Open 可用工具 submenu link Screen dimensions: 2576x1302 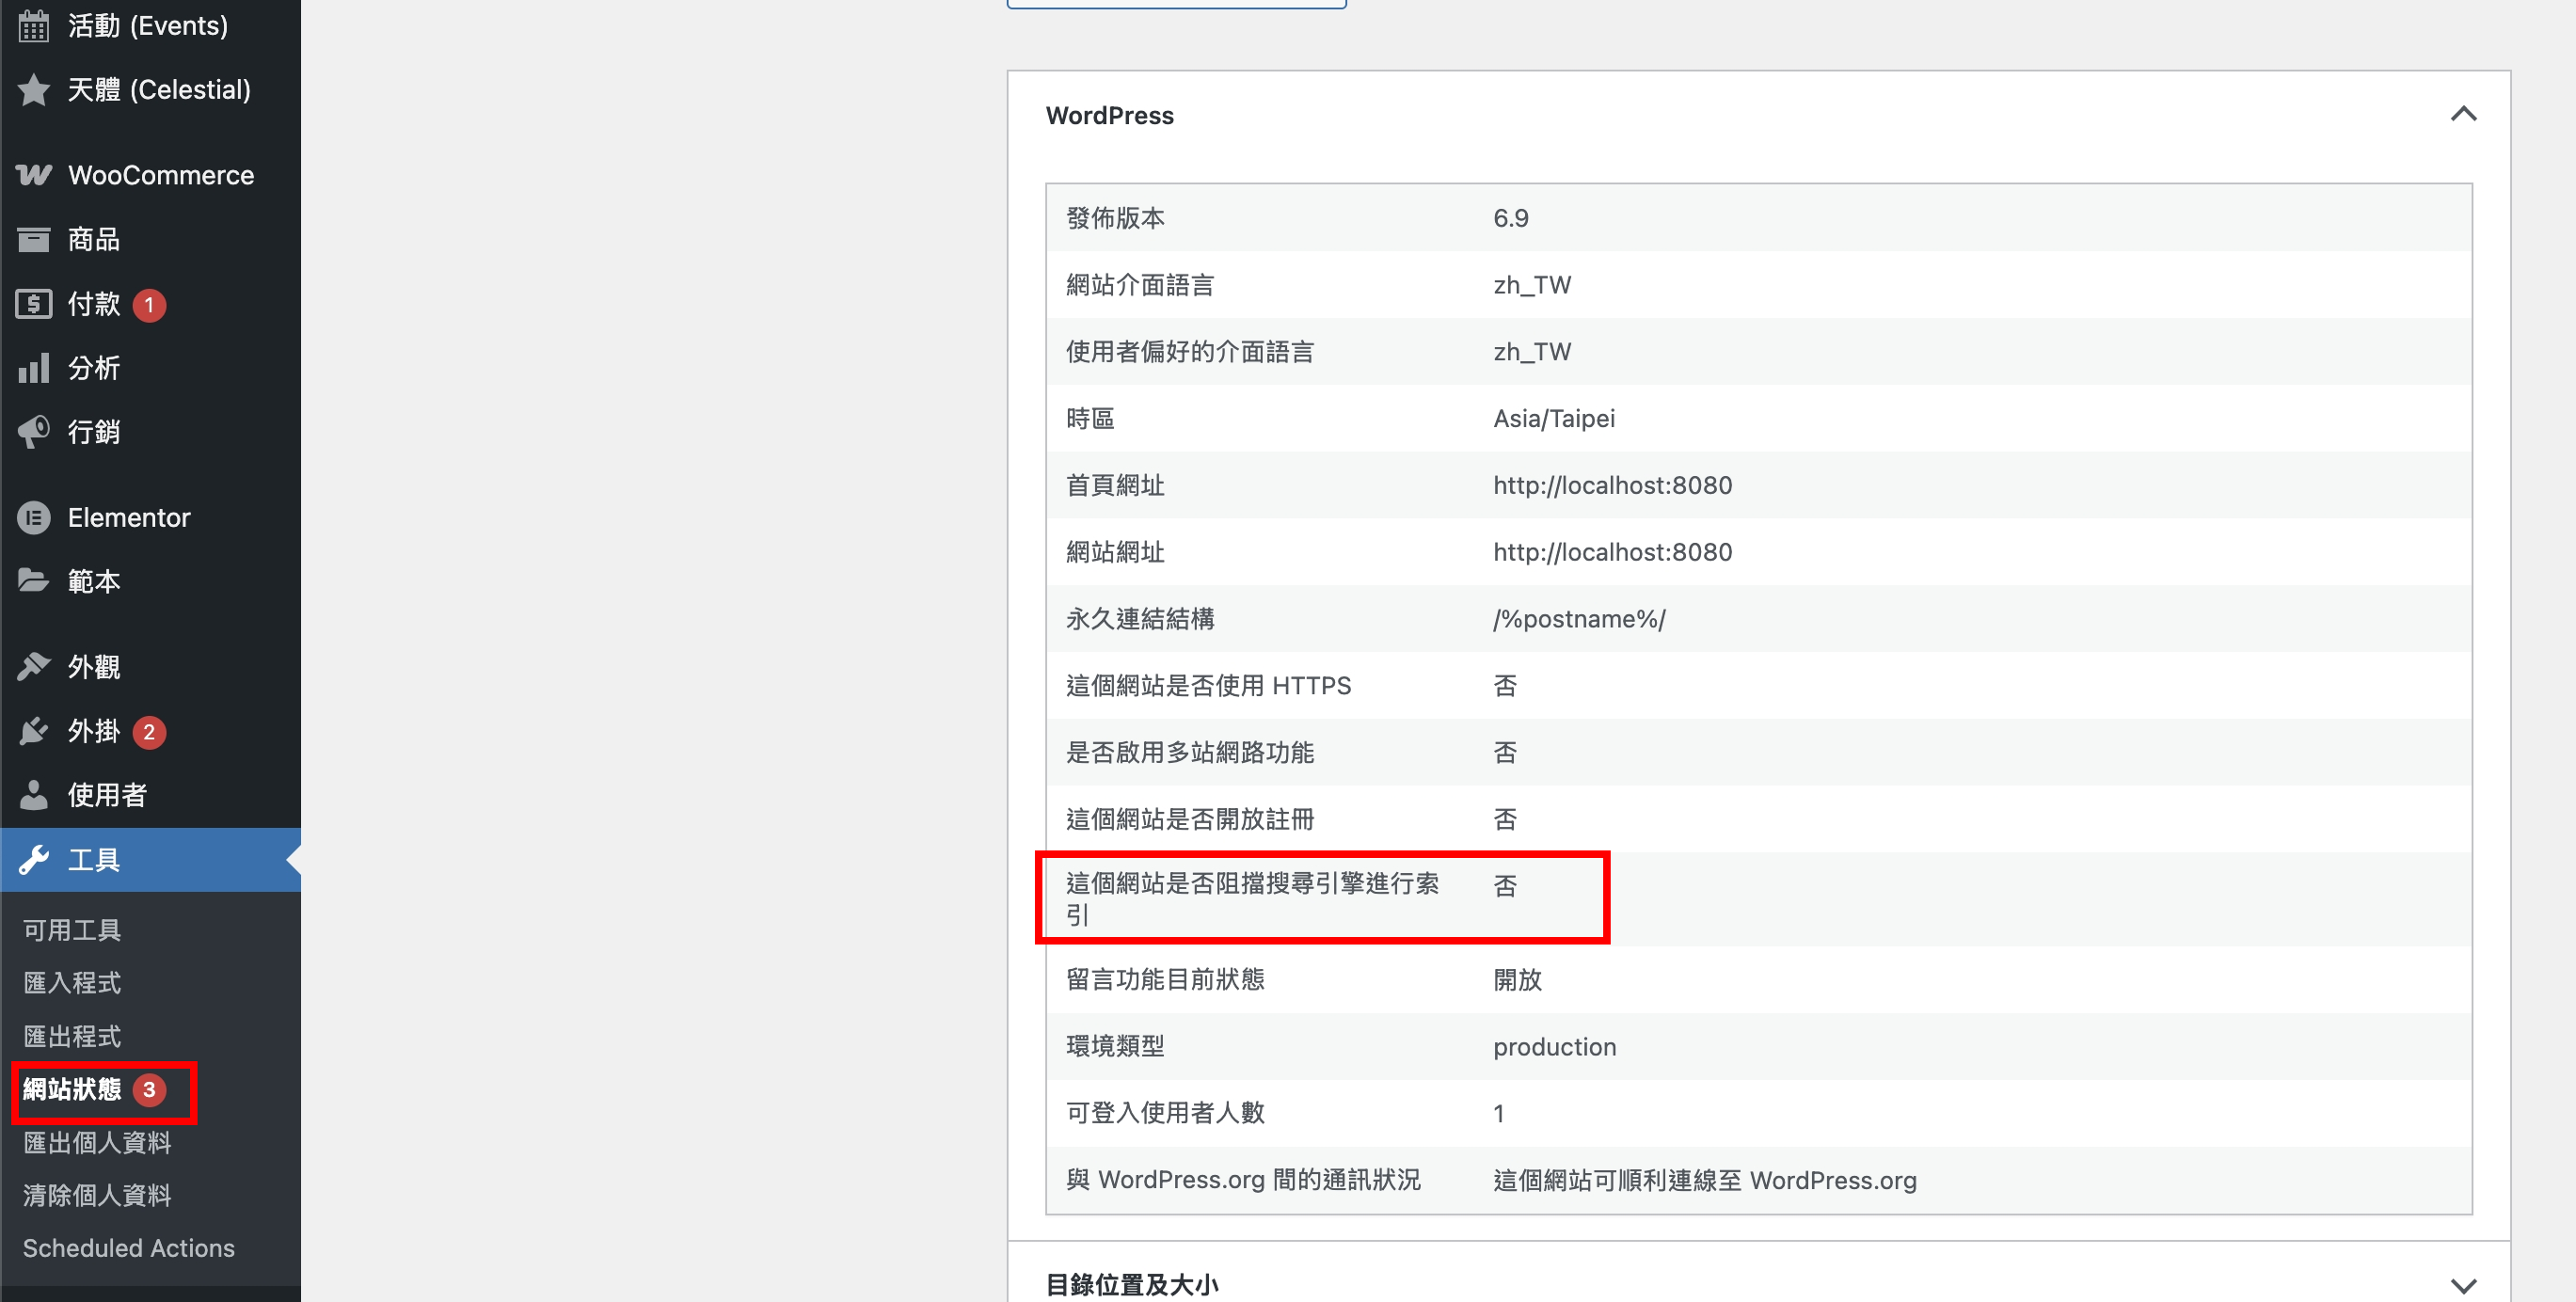[72, 930]
